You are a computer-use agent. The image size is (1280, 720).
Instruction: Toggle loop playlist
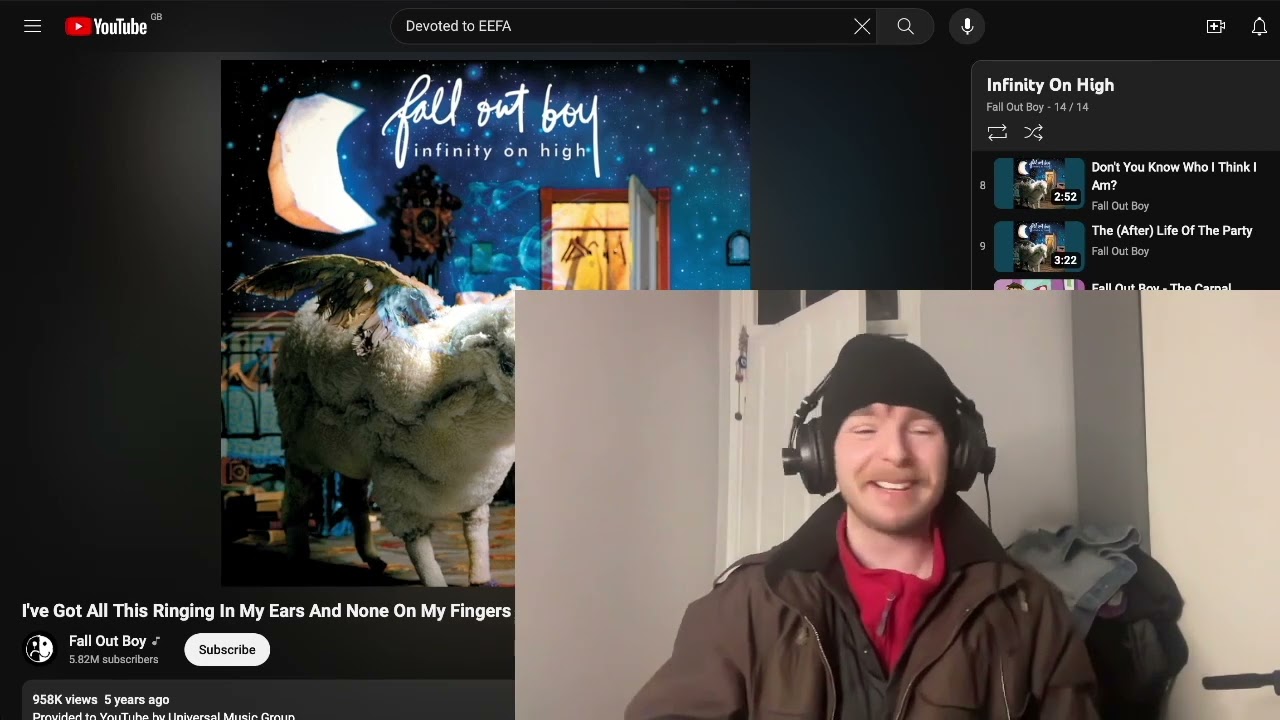click(997, 132)
